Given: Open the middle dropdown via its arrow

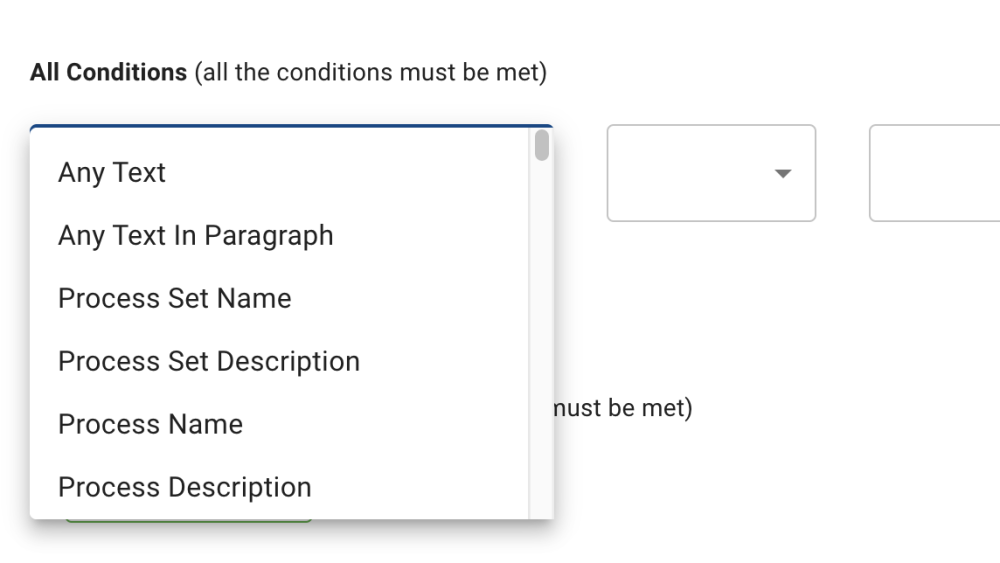Looking at the screenshot, I should [783, 174].
